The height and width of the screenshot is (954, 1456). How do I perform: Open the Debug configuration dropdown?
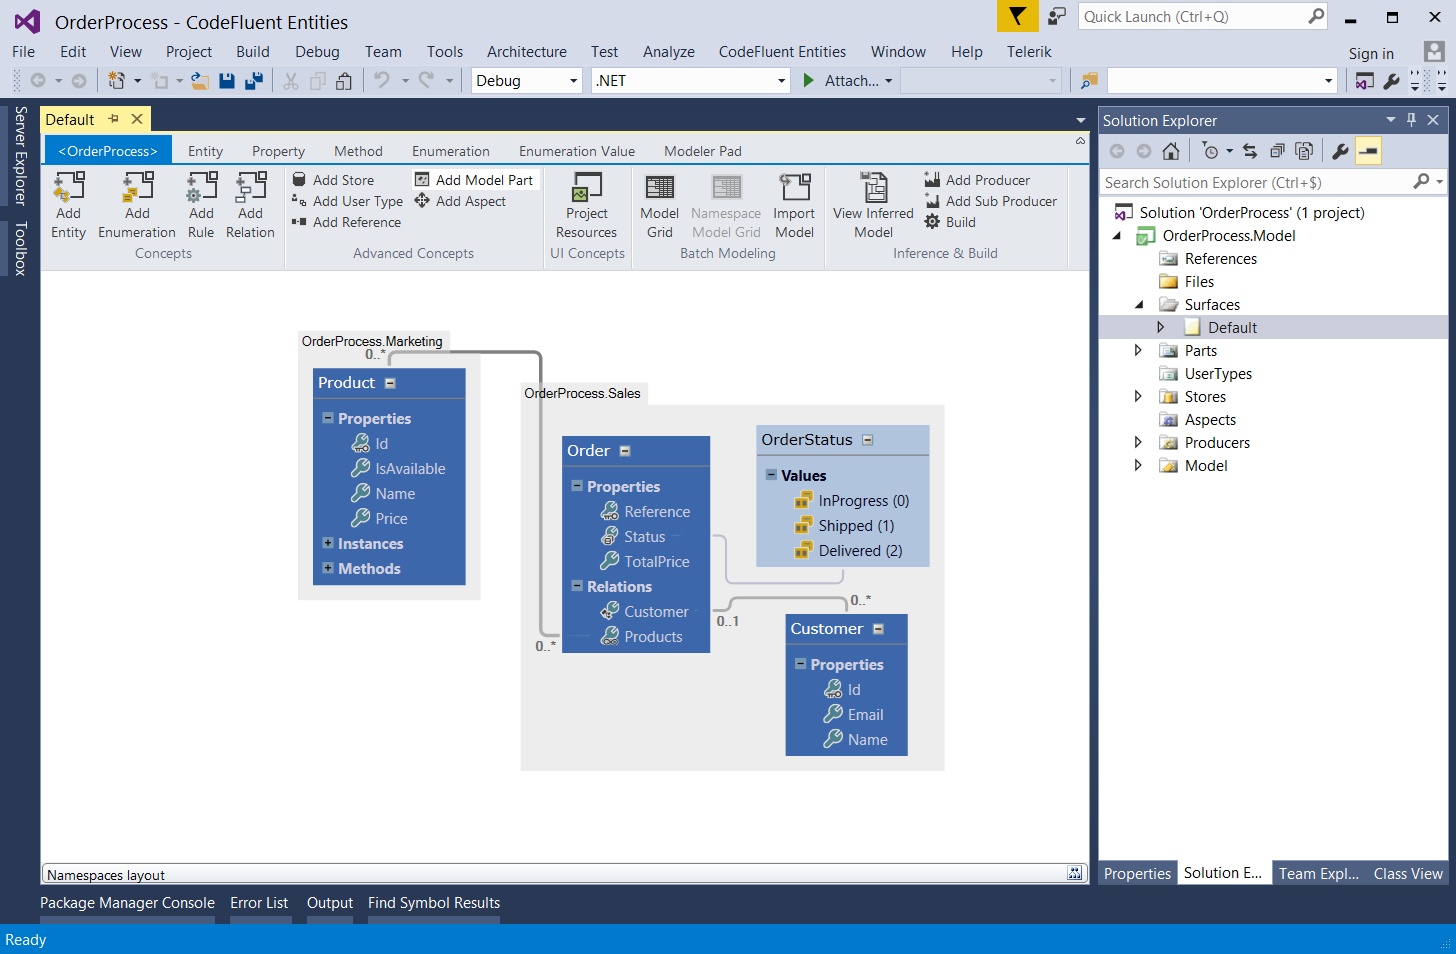pos(573,81)
